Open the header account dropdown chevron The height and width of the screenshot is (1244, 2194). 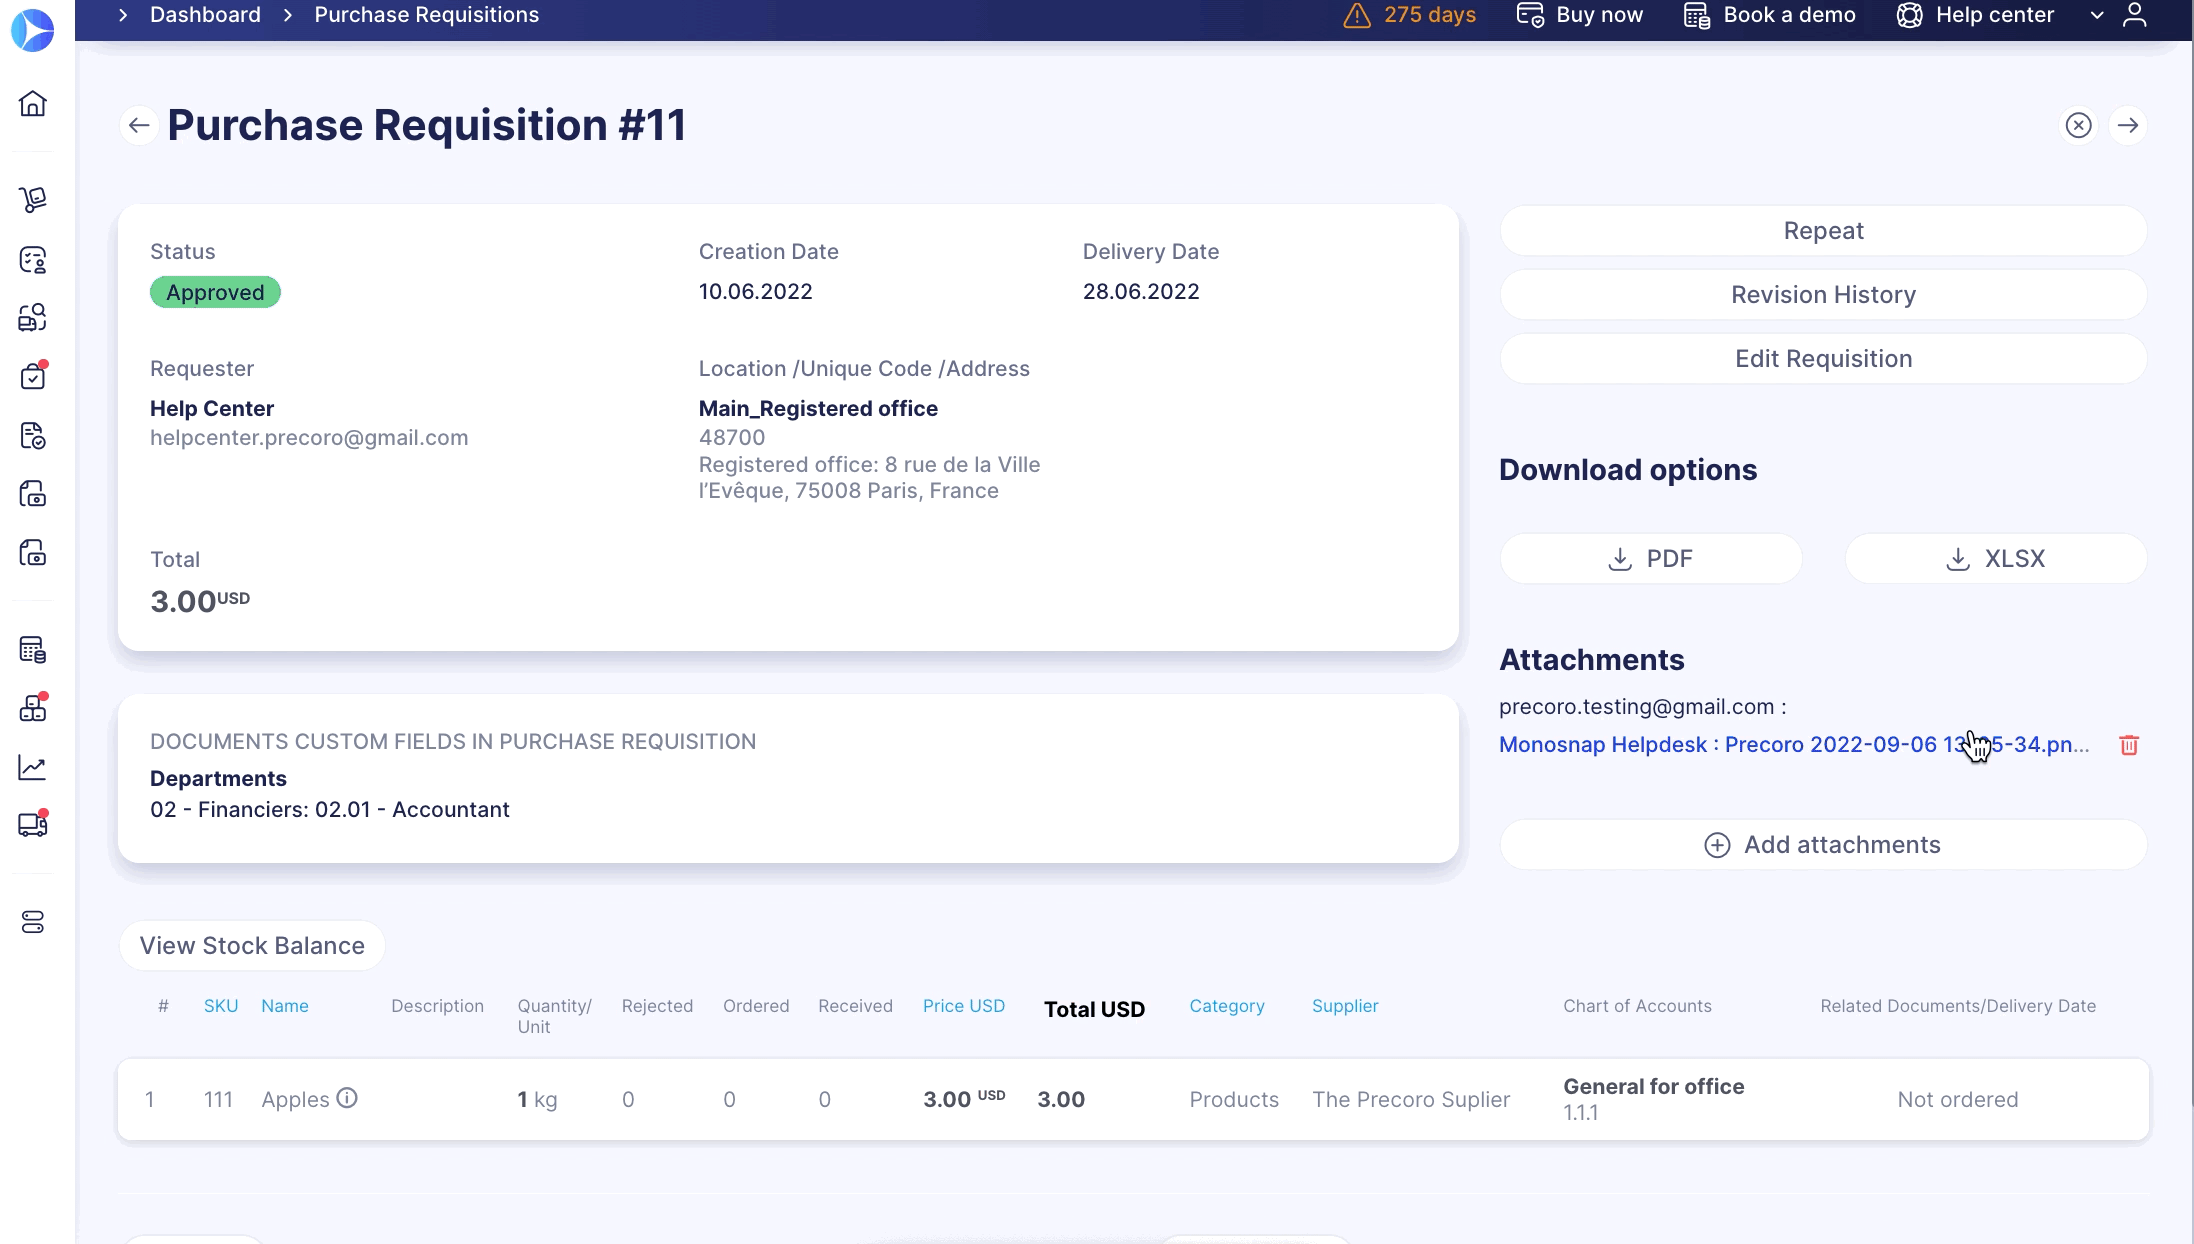tap(2095, 15)
